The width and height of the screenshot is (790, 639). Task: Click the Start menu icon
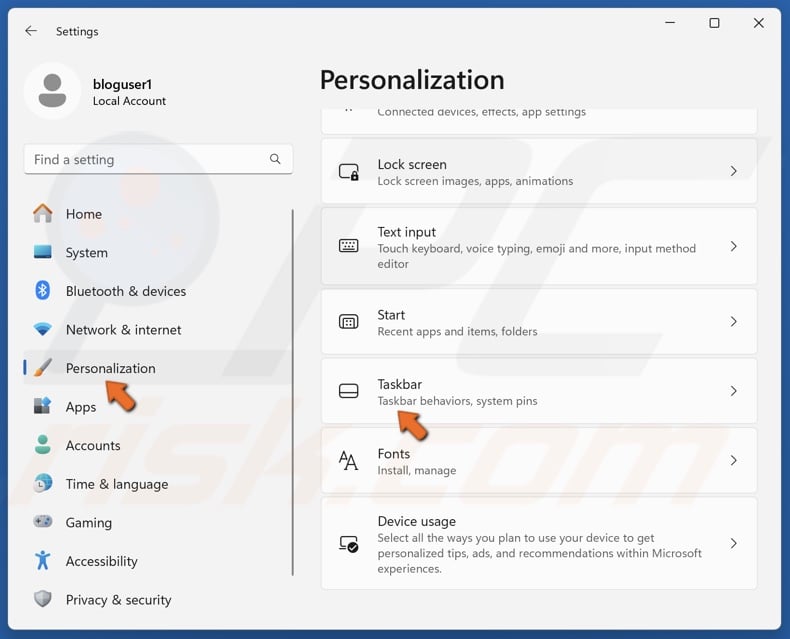click(349, 322)
